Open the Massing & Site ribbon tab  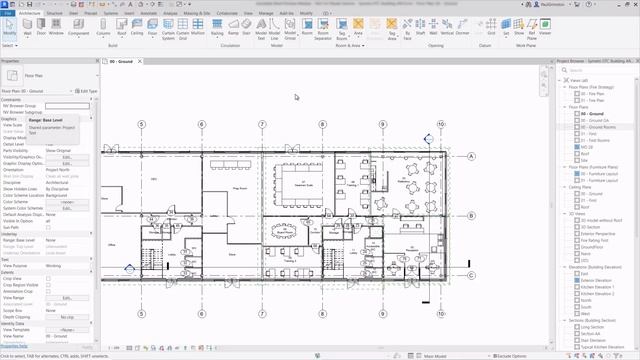[196, 13]
